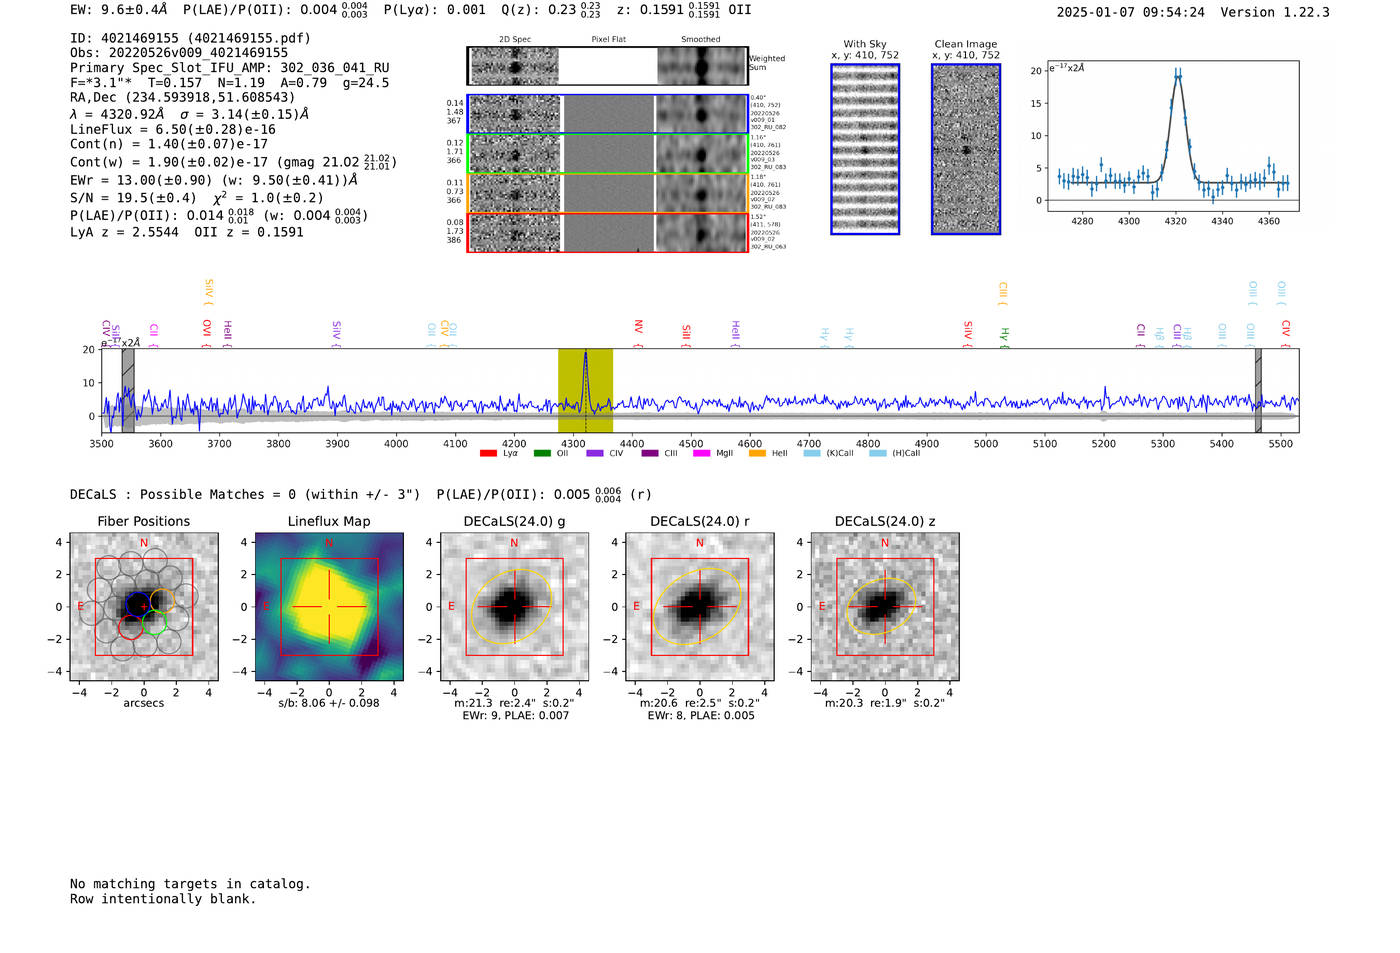This screenshot has height=953, width=1400.
Task: Click the green fiber circle in Fiber Positions
Action: pyautogui.click(x=154, y=624)
